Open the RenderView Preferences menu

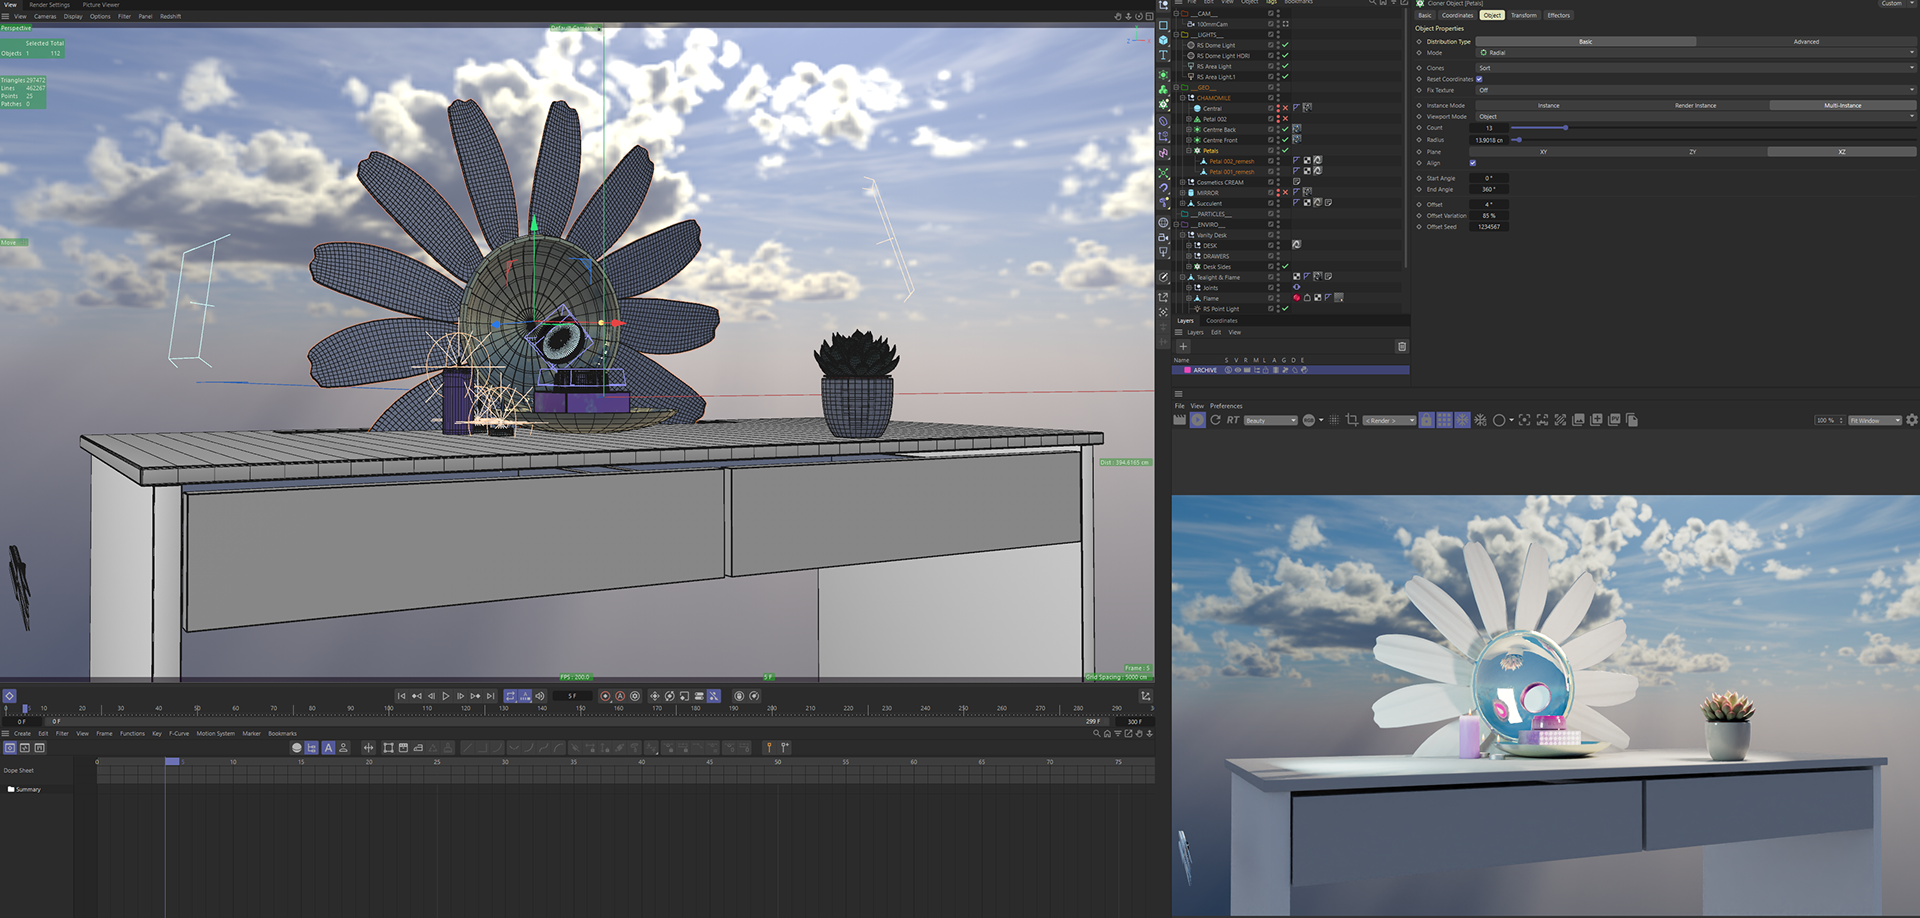pos(1226,406)
